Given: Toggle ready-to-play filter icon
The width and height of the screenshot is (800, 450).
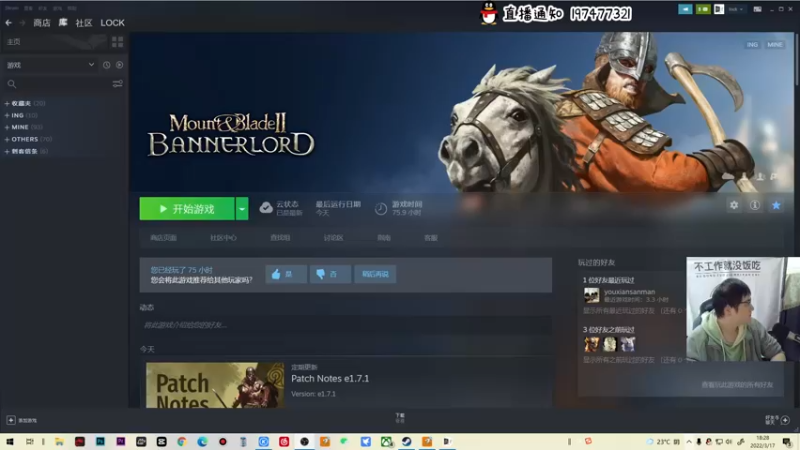Looking at the screenshot, I should pos(119,65).
